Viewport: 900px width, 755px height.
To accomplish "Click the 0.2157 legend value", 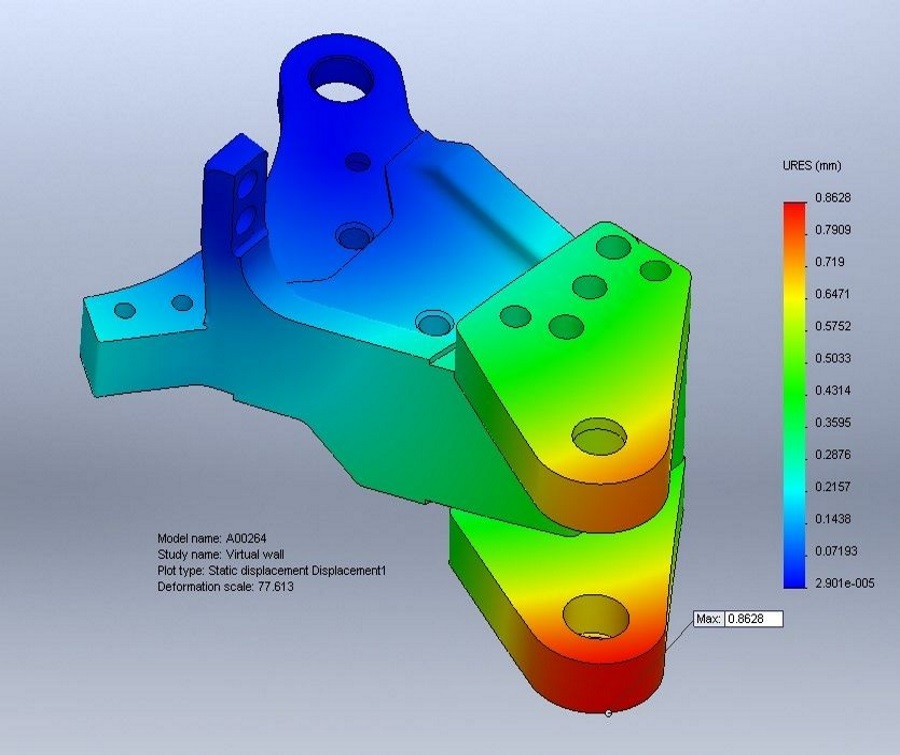I will 832,487.
